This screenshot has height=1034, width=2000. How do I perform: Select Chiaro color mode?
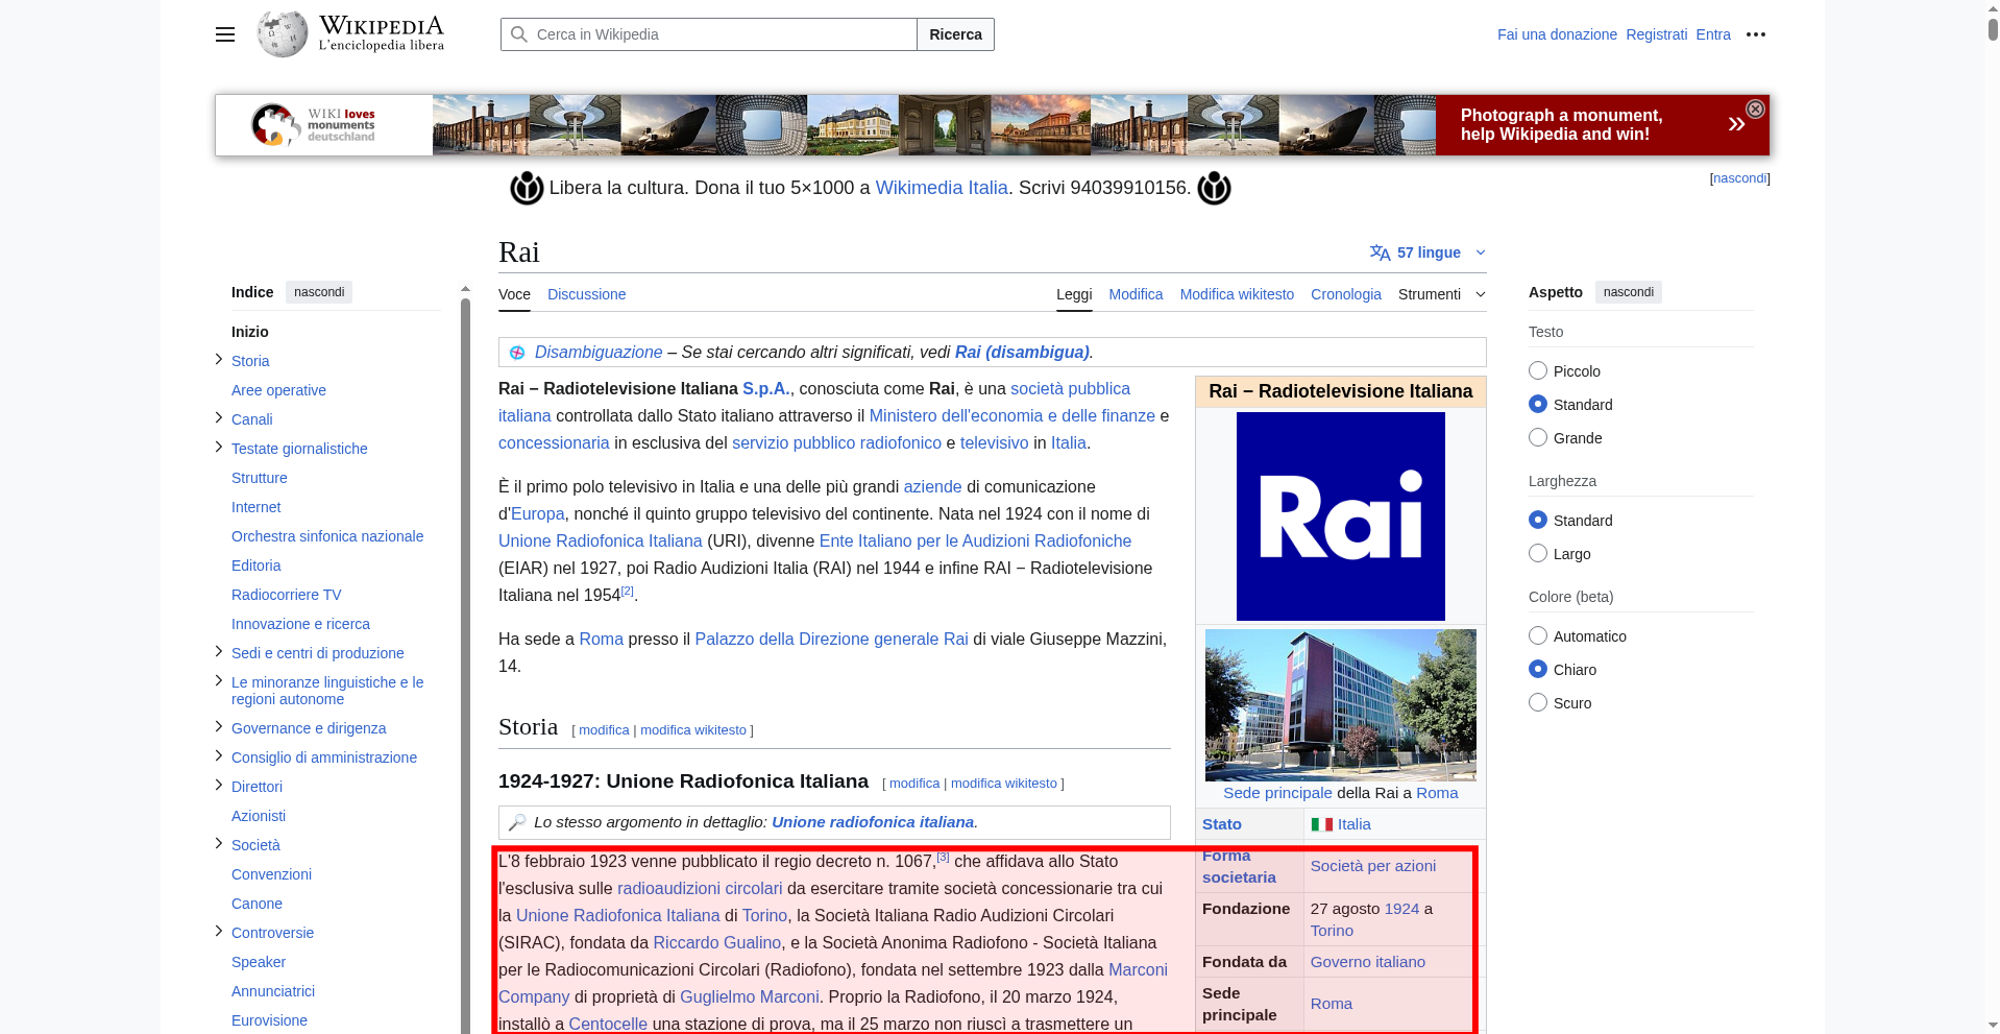coord(1538,669)
